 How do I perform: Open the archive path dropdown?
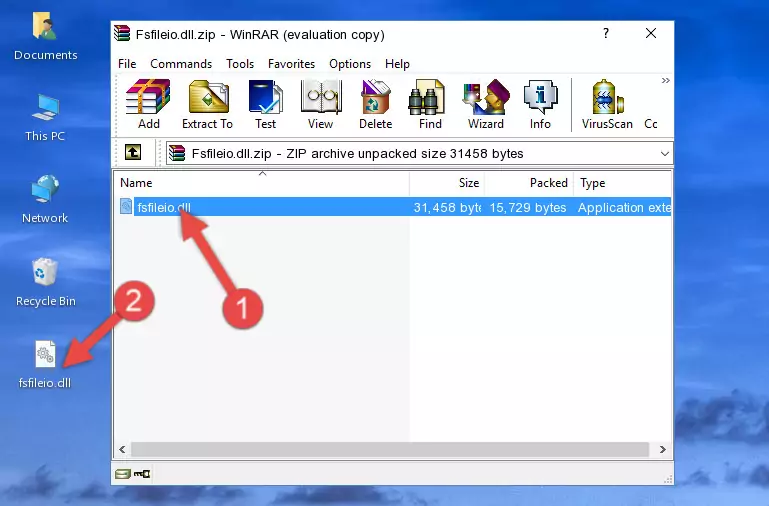pos(665,153)
